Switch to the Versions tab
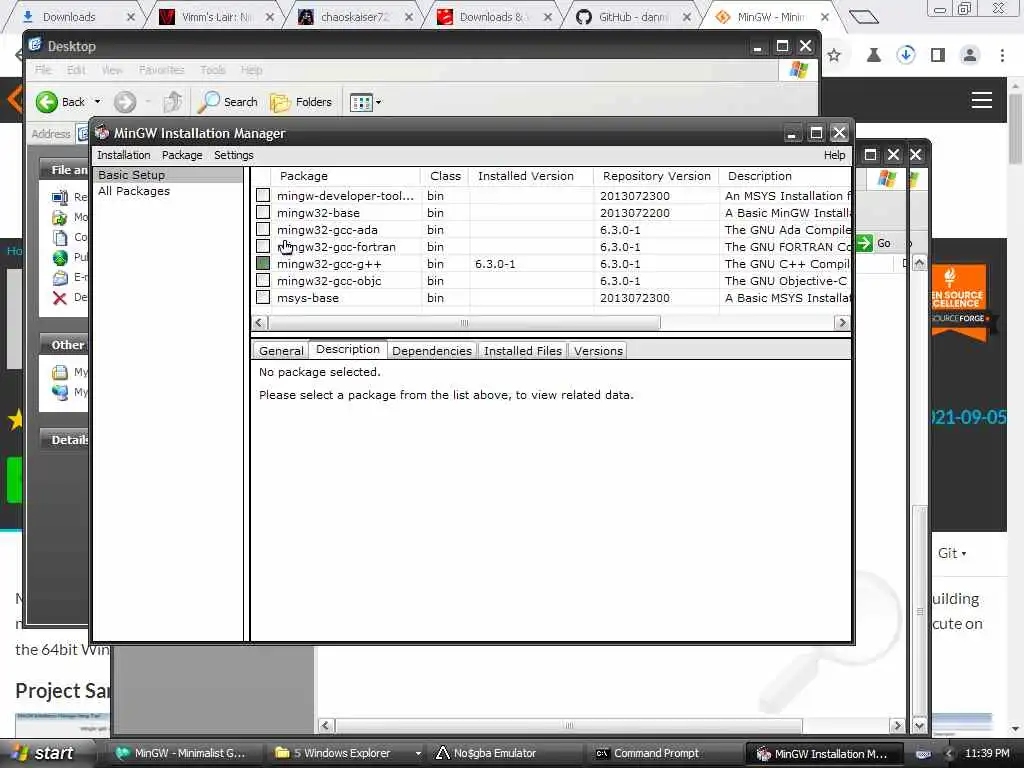This screenshot has width=1024, height=768. click(598, 351)
